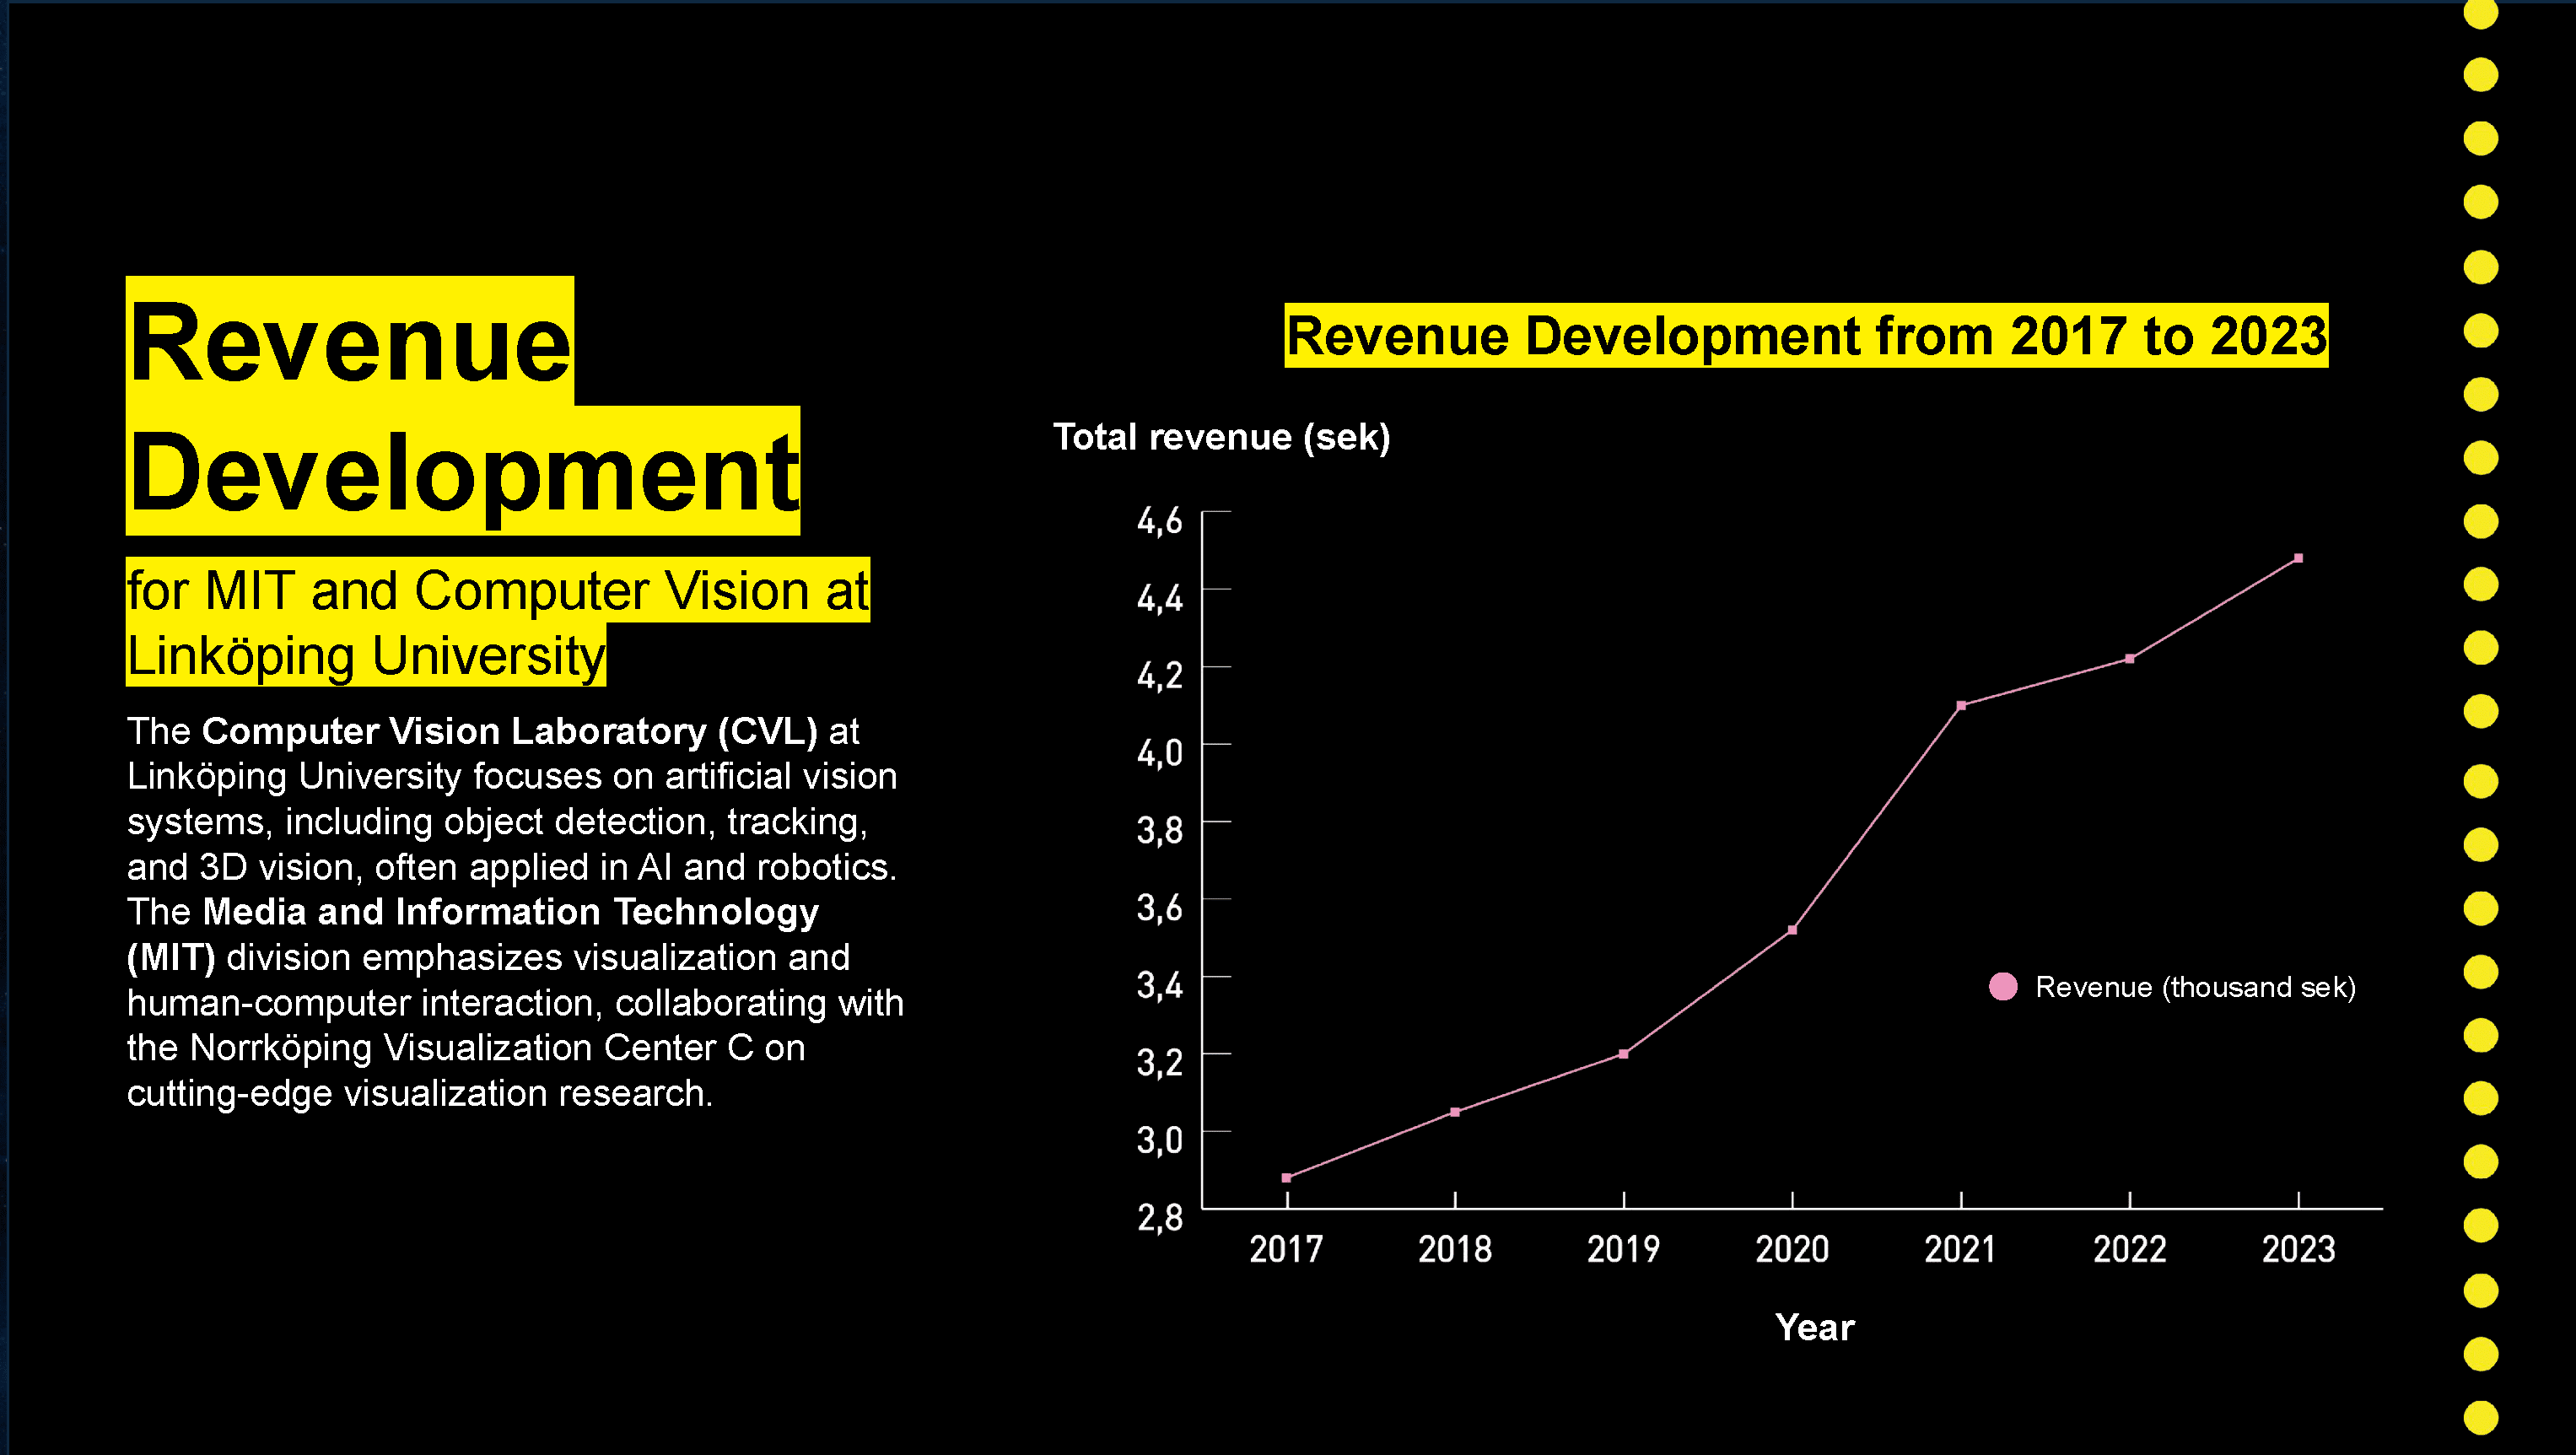The width and height of the screenshot is (2576, 1455).
Task: Select bold text 'Media and Information Technology'
Action: (511, 913)
